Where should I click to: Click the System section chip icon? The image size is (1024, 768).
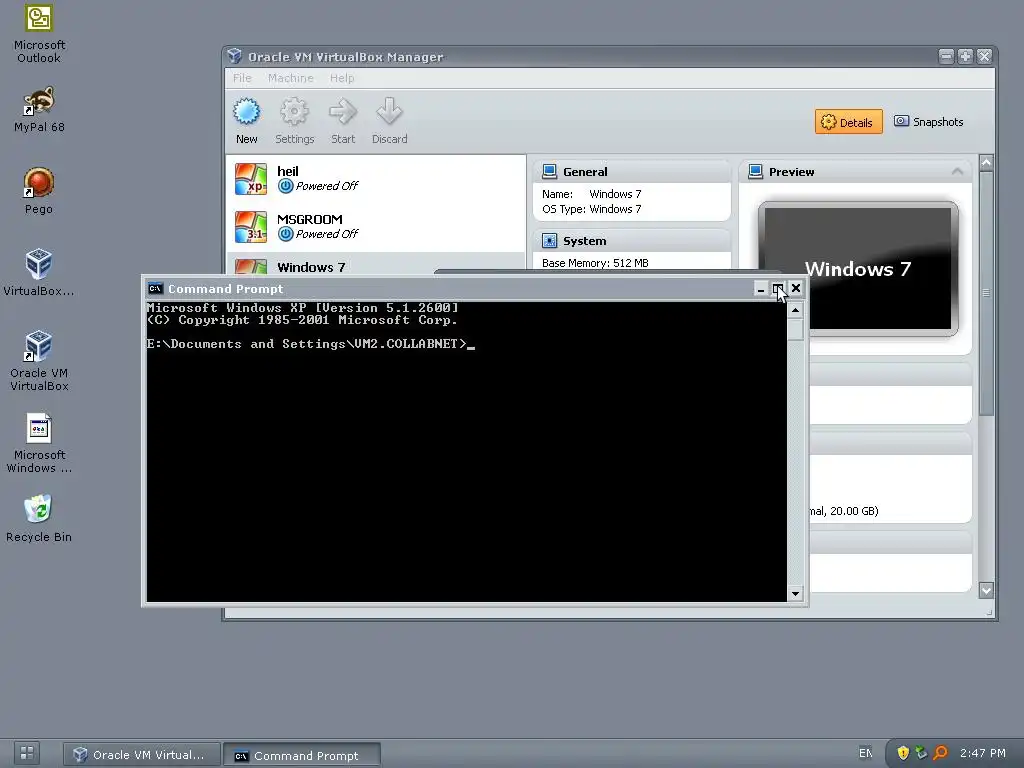pyautogui.click(x=550, y=241)
